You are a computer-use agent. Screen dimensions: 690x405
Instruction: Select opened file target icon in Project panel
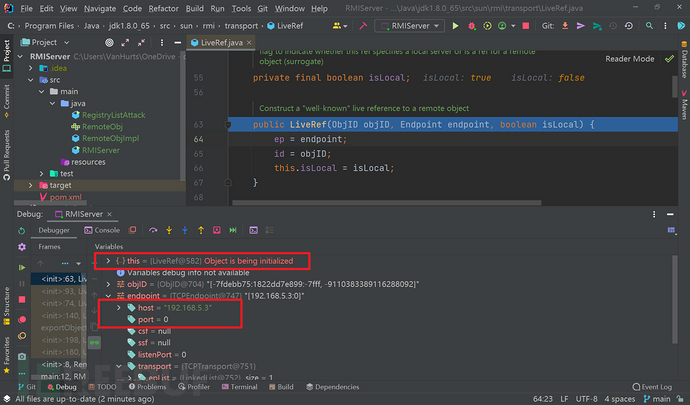click(x=109, y=43)
